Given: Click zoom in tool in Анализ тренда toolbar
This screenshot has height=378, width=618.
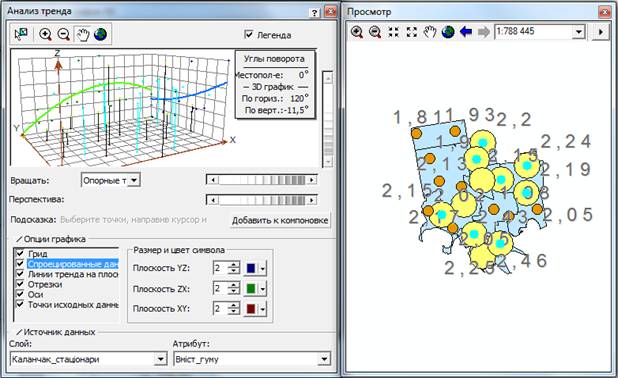Looking at the screenshot, I should coord(45,34).
